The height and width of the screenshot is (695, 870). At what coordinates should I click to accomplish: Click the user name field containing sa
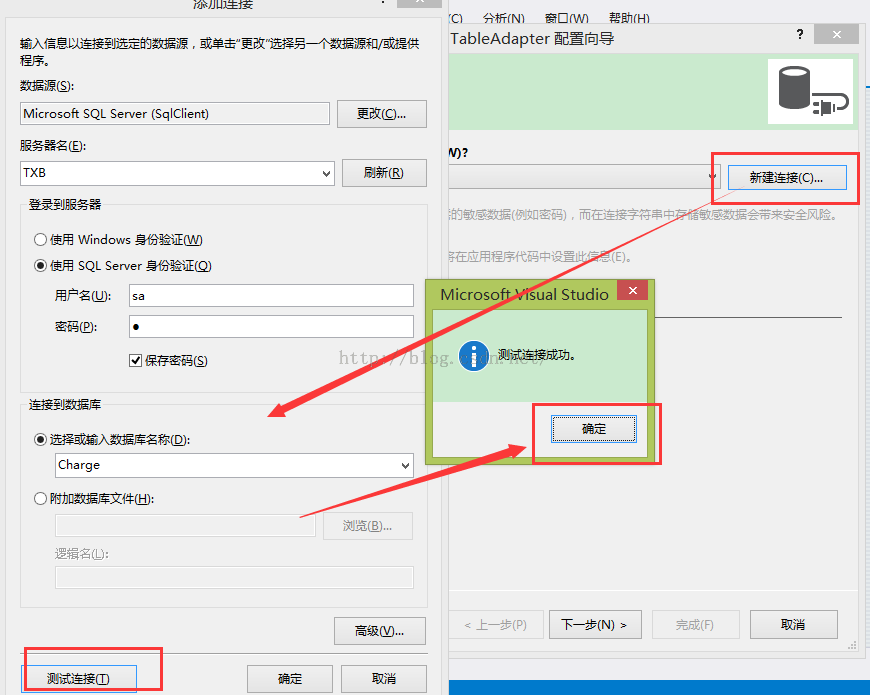tap(271, 296)
